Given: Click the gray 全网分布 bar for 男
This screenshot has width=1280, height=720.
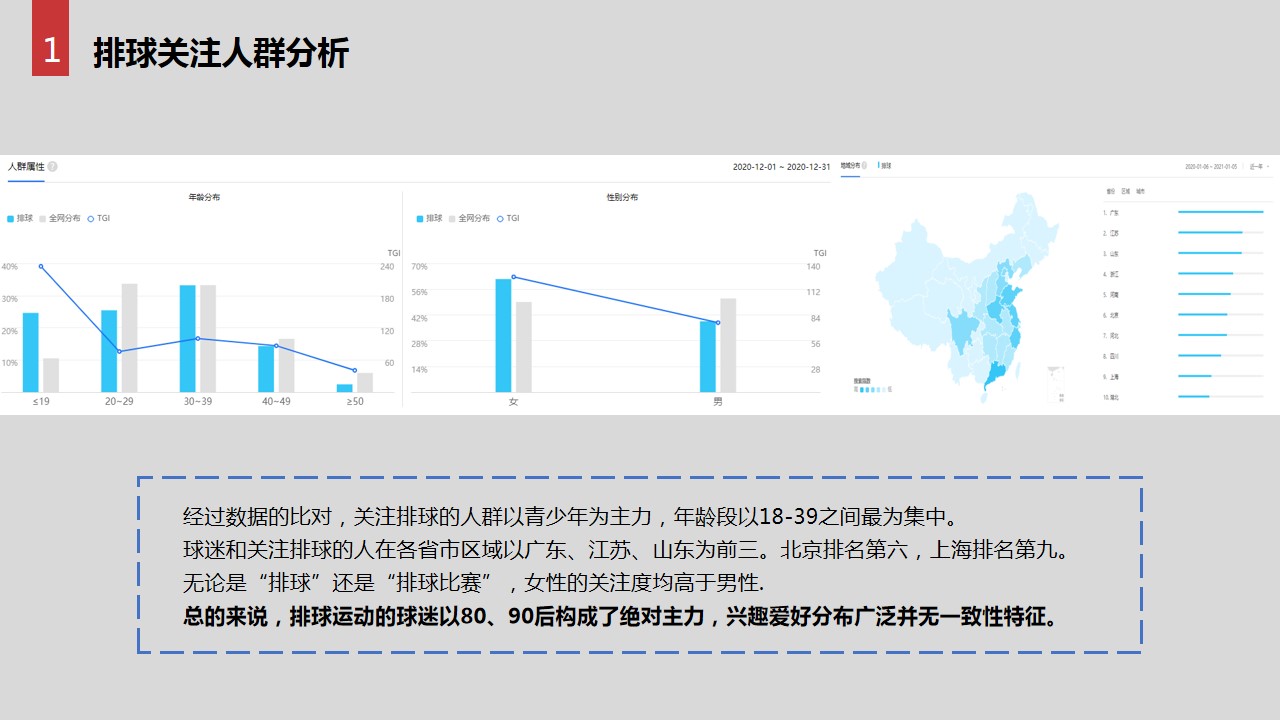Looking at the screenshot, I should coord(728,345).
